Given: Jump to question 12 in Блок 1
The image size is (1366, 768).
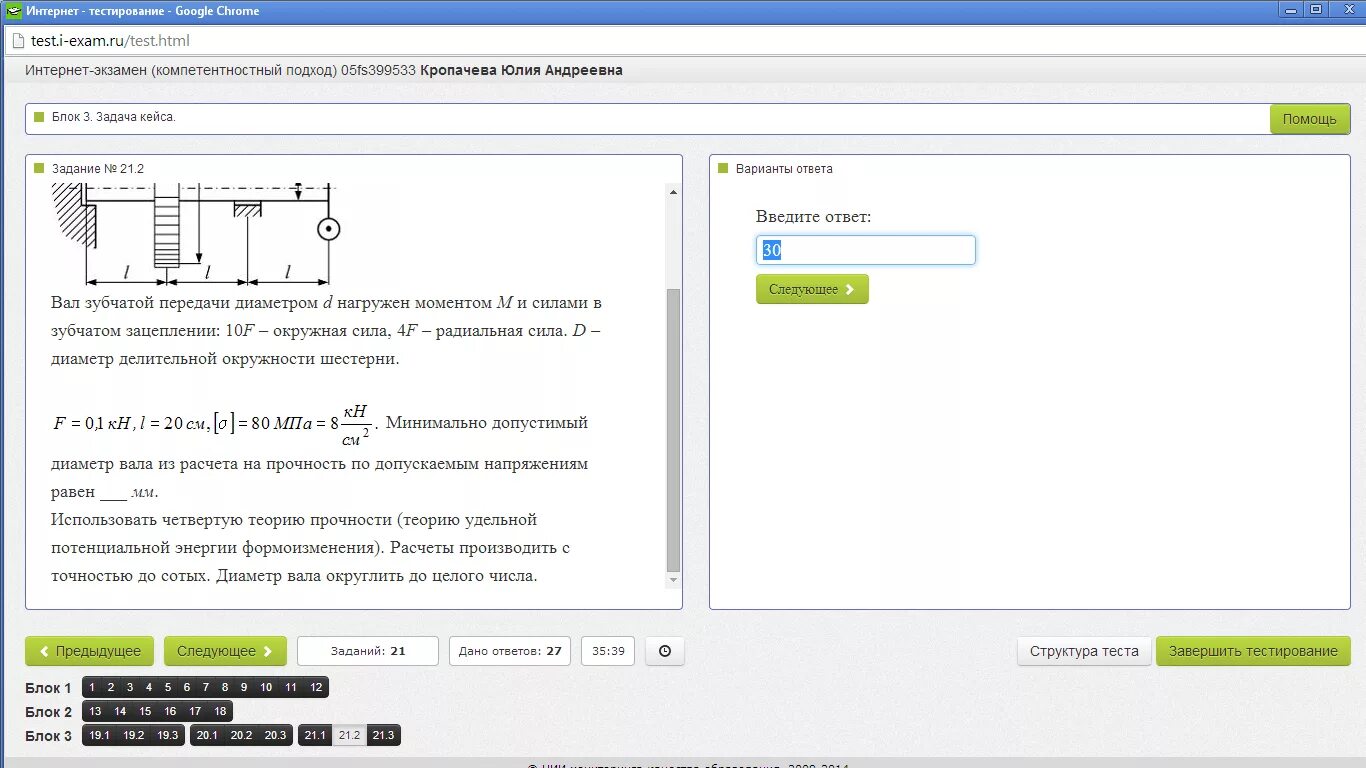Looking at the screenshot, I should tap(316, 687).
